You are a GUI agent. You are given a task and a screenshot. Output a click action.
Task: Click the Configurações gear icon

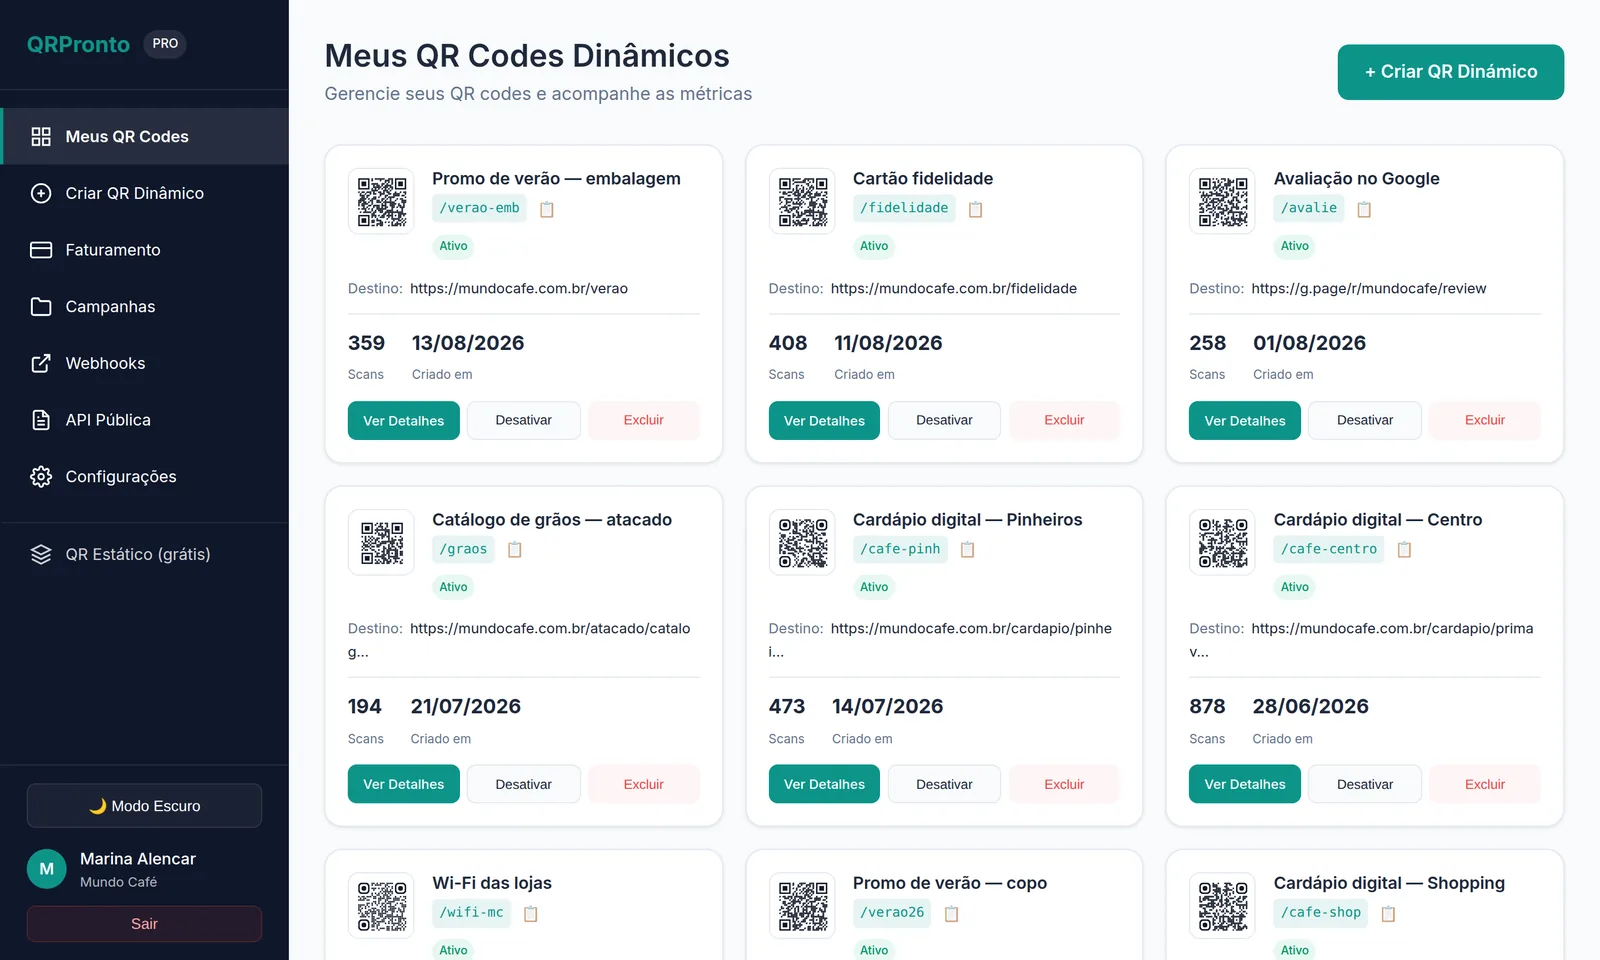point(41,477)
